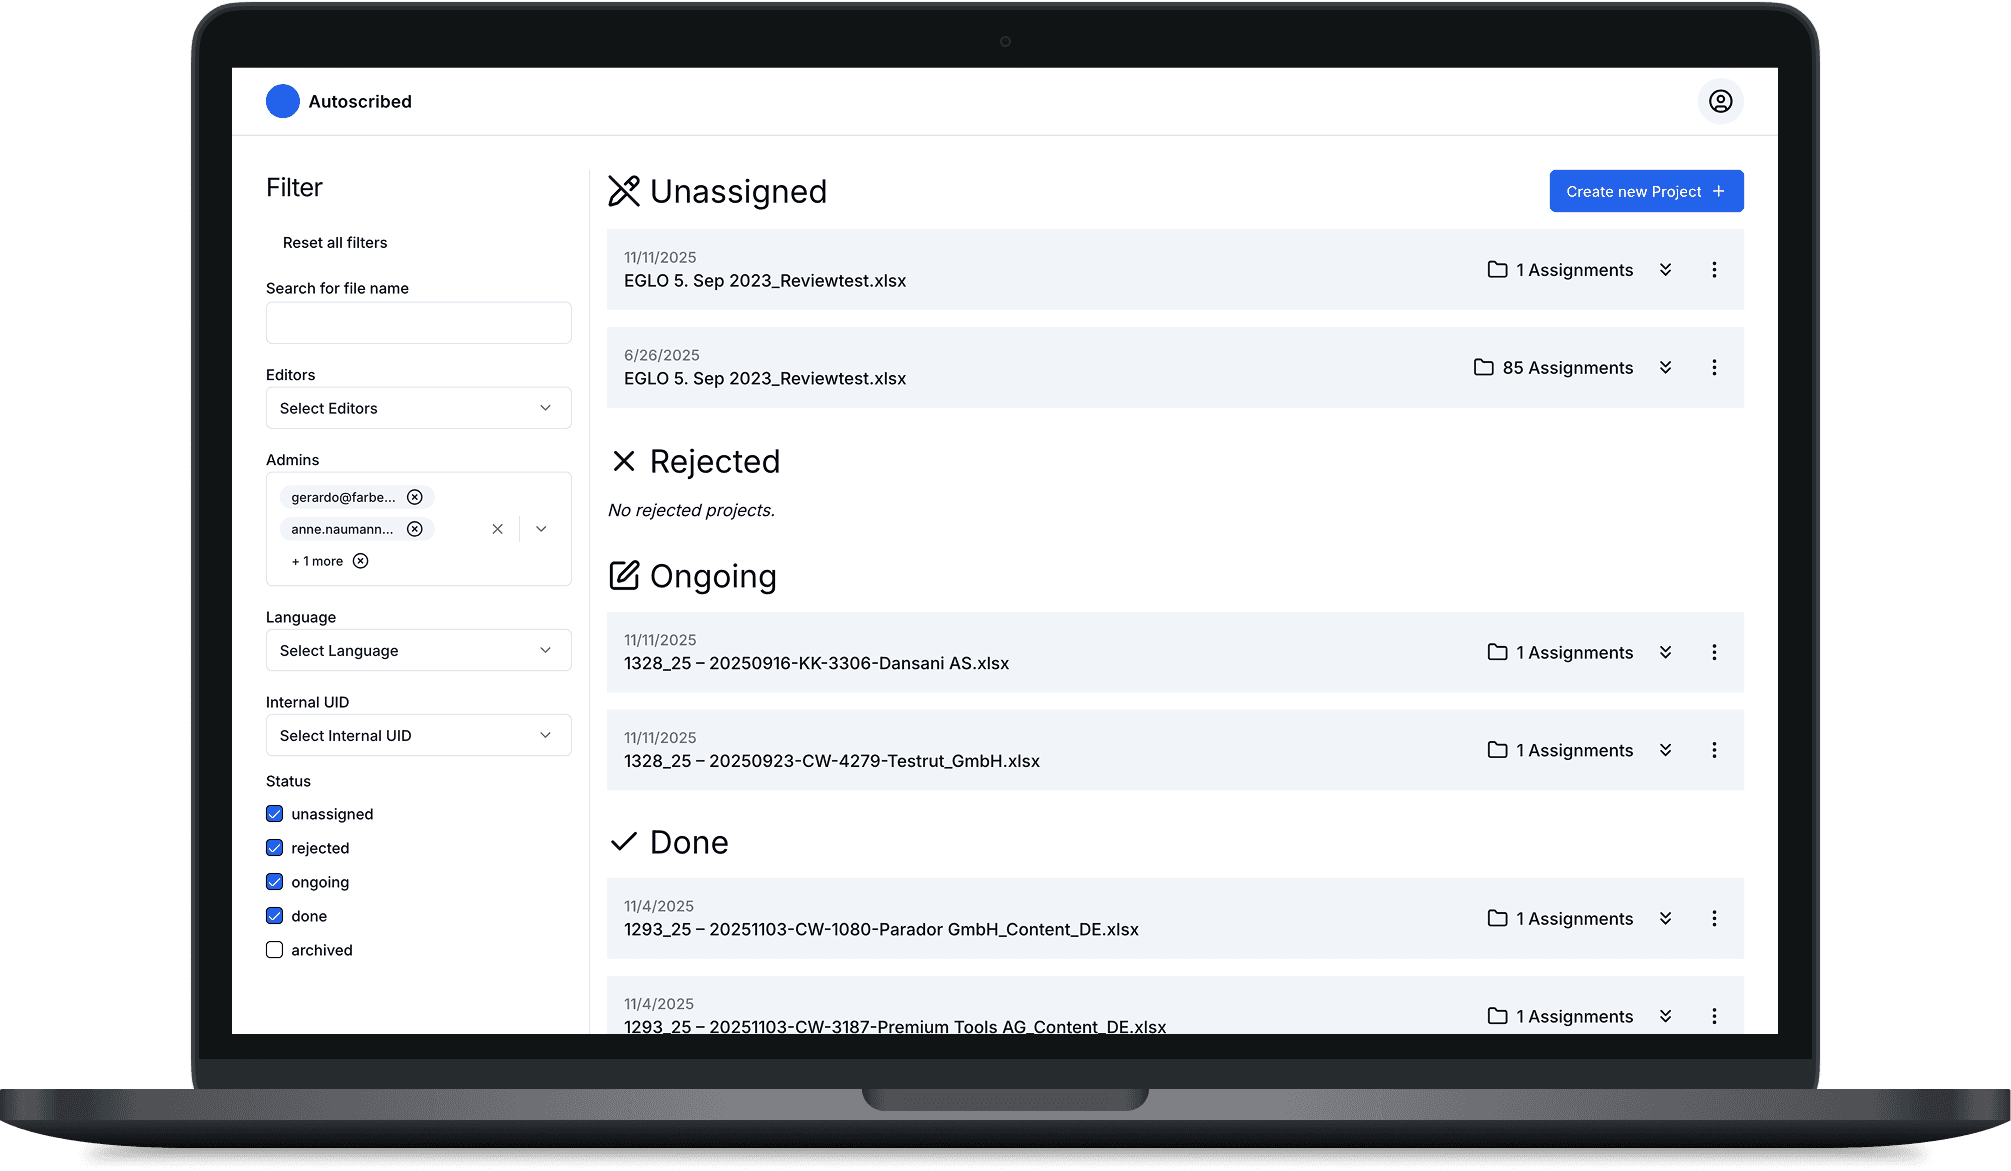Open the kebab menu for 1328_25 Testrut_GmbH project
Image resolution: width=2011 pixels, height=1171 pixels.
coord(1715,749)
